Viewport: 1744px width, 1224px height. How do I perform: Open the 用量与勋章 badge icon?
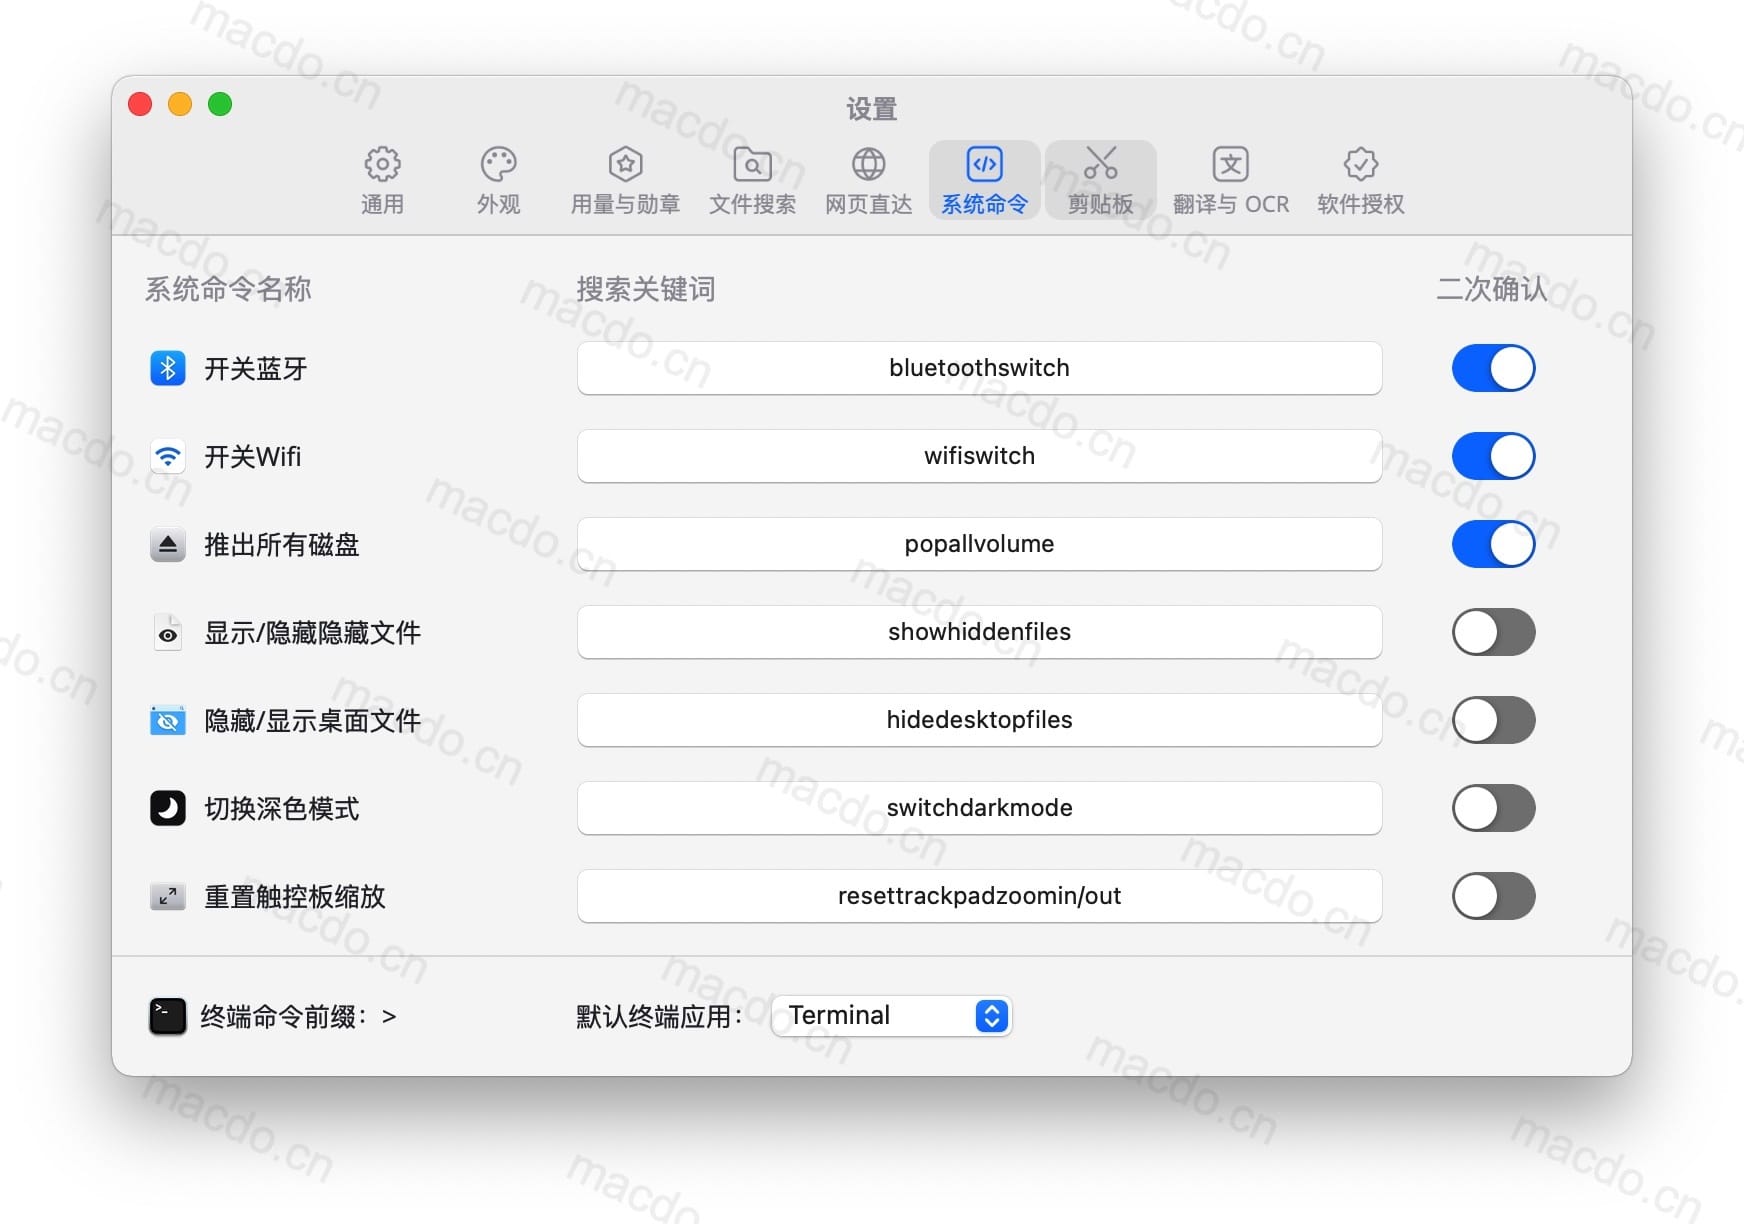click(x=625, y=163)
